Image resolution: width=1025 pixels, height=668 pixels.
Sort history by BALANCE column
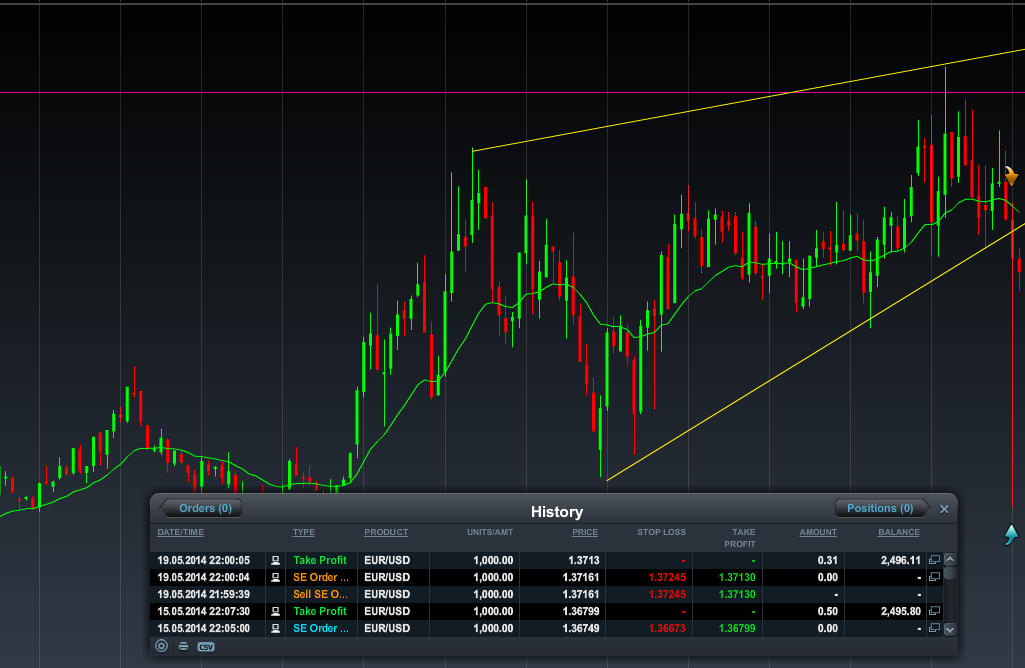click(899, 532)
